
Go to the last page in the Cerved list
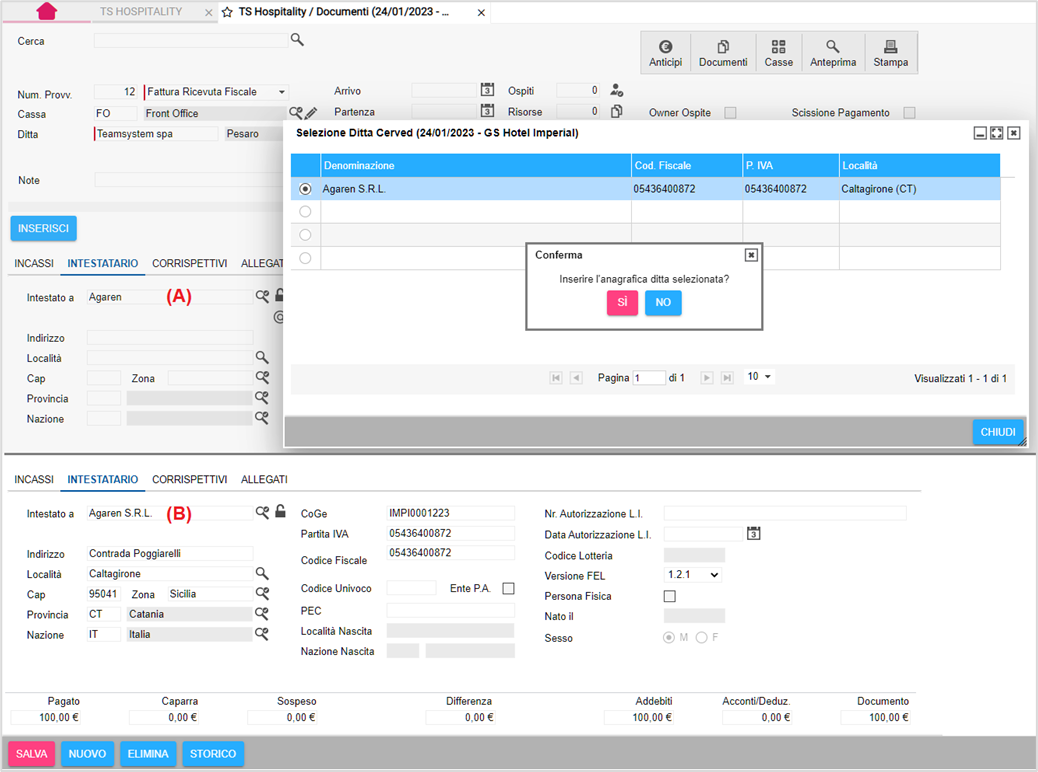coord(727,377)
